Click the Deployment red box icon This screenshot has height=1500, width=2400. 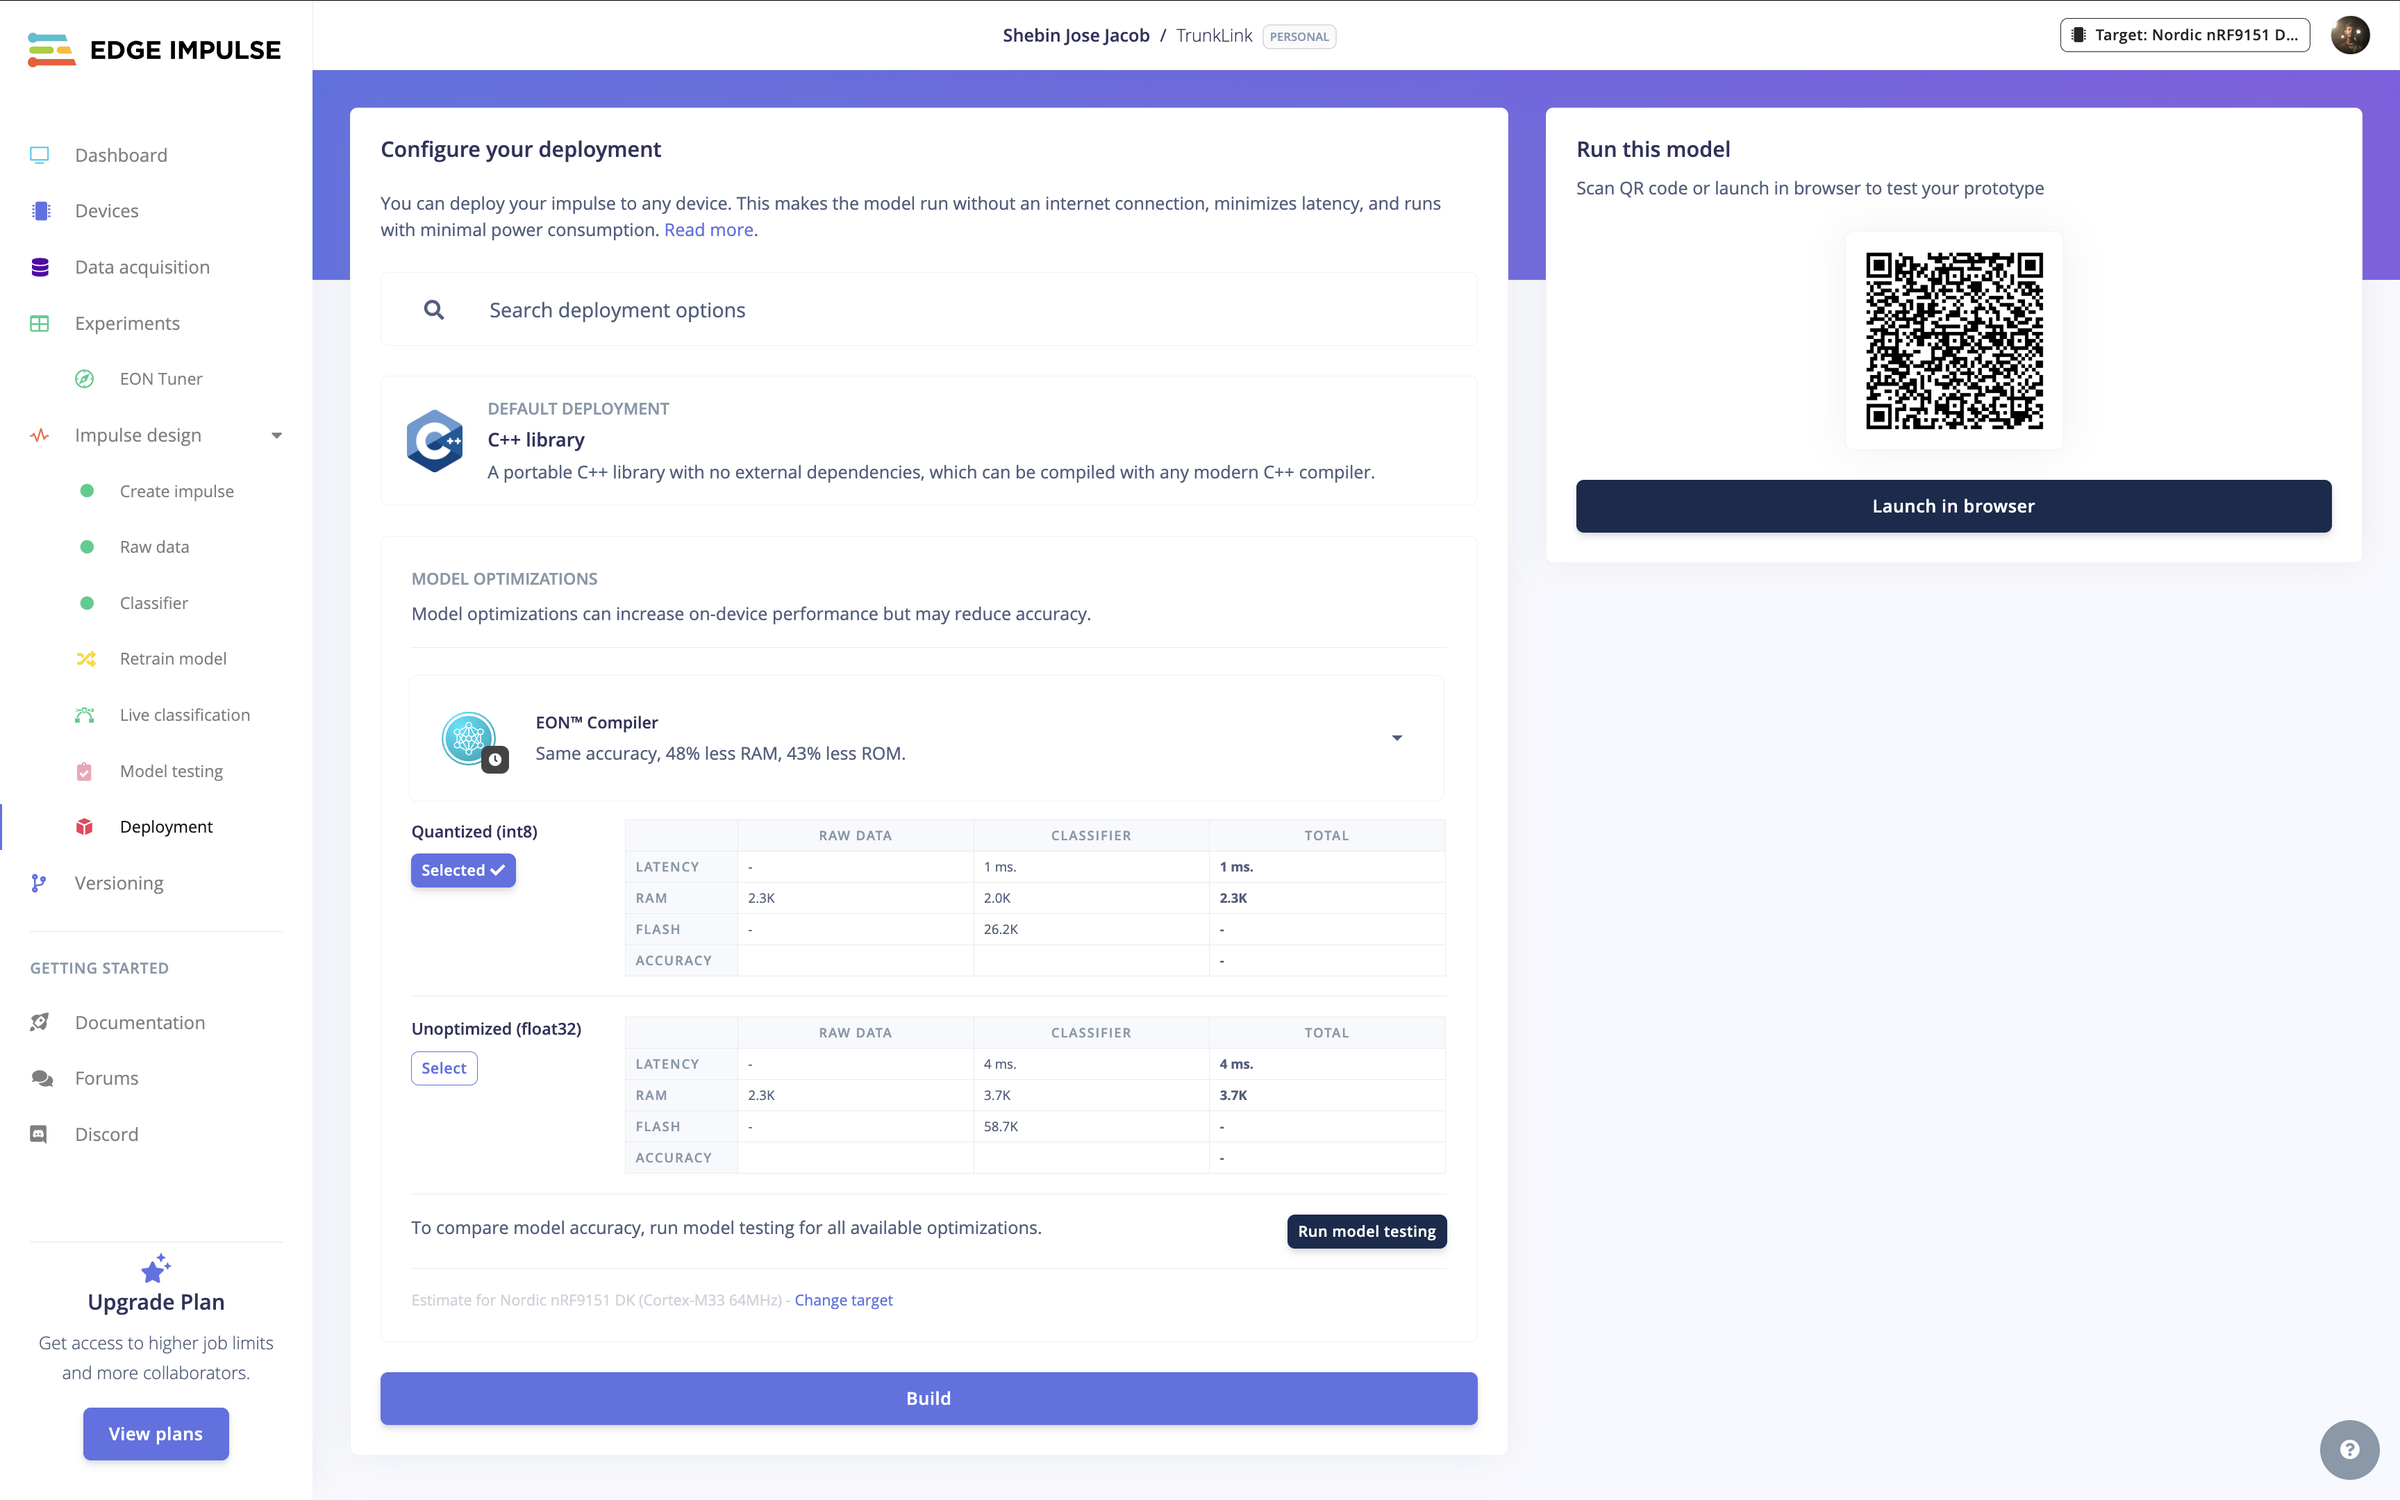pos(85,827)
